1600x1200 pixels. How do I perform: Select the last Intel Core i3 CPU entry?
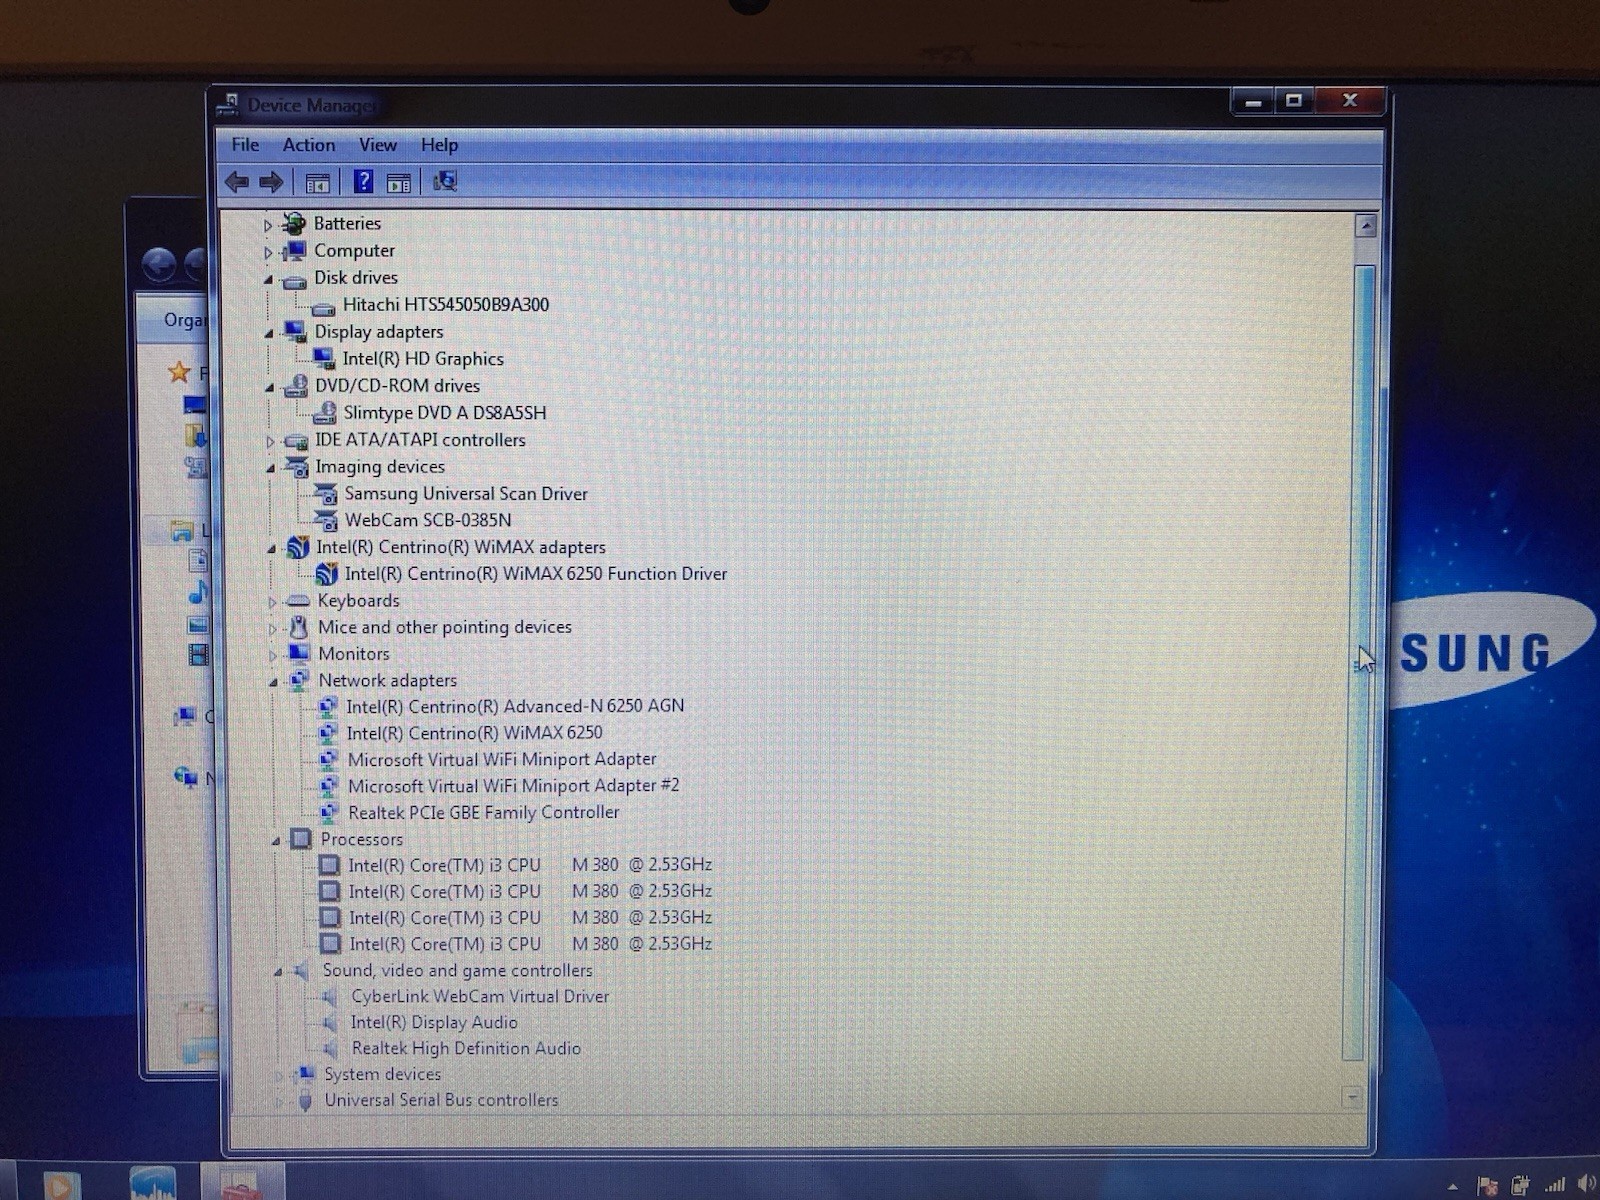tap(530, 944)
